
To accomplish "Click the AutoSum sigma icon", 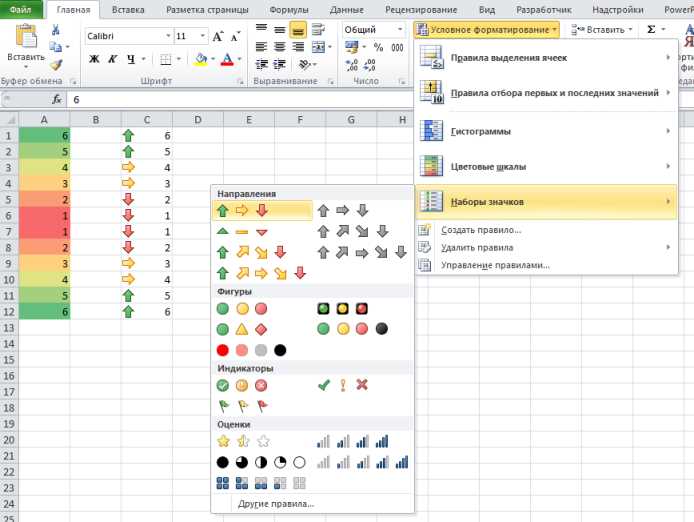I will 651,30.
